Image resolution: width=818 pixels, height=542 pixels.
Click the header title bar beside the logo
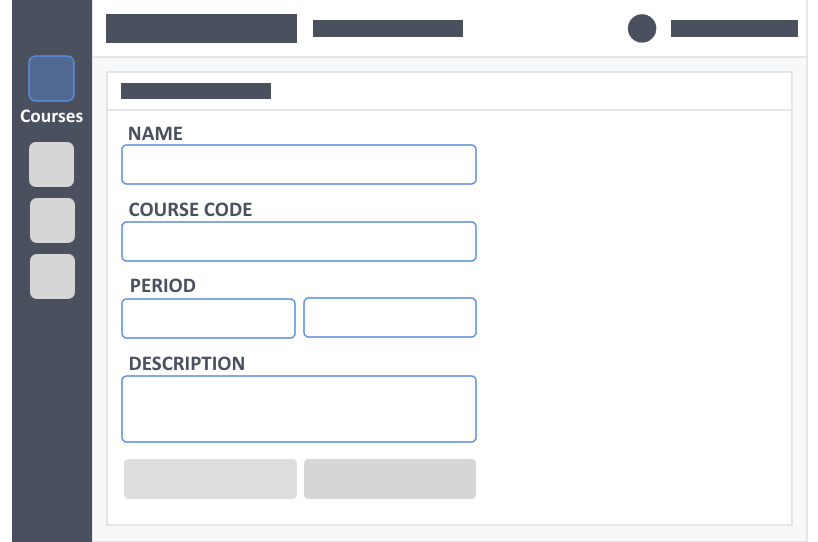pos(388,28)
